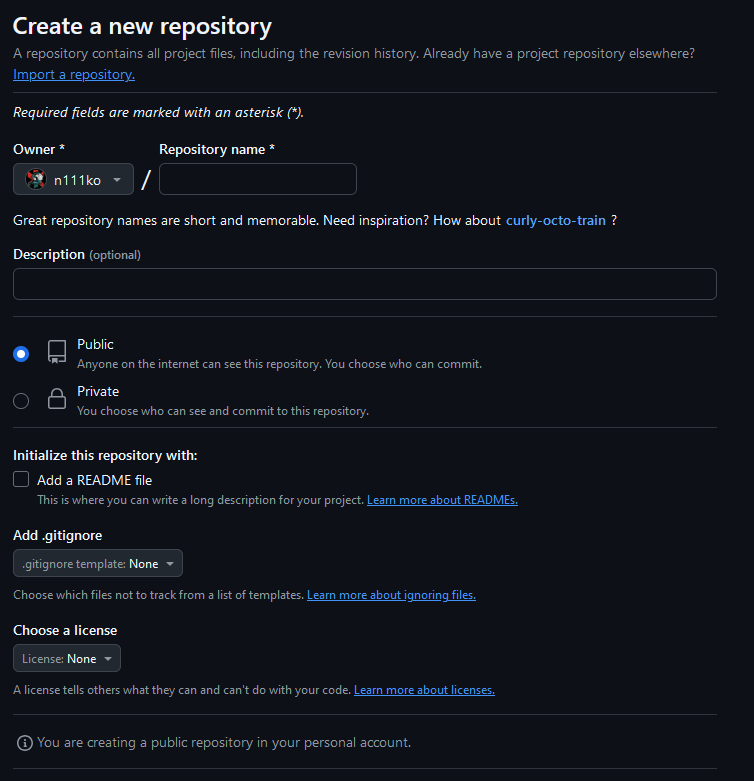Click the private repository lock icon
The height and width of the screenshot is (781, 754).
pyautogui.click(x=57, y=399)
